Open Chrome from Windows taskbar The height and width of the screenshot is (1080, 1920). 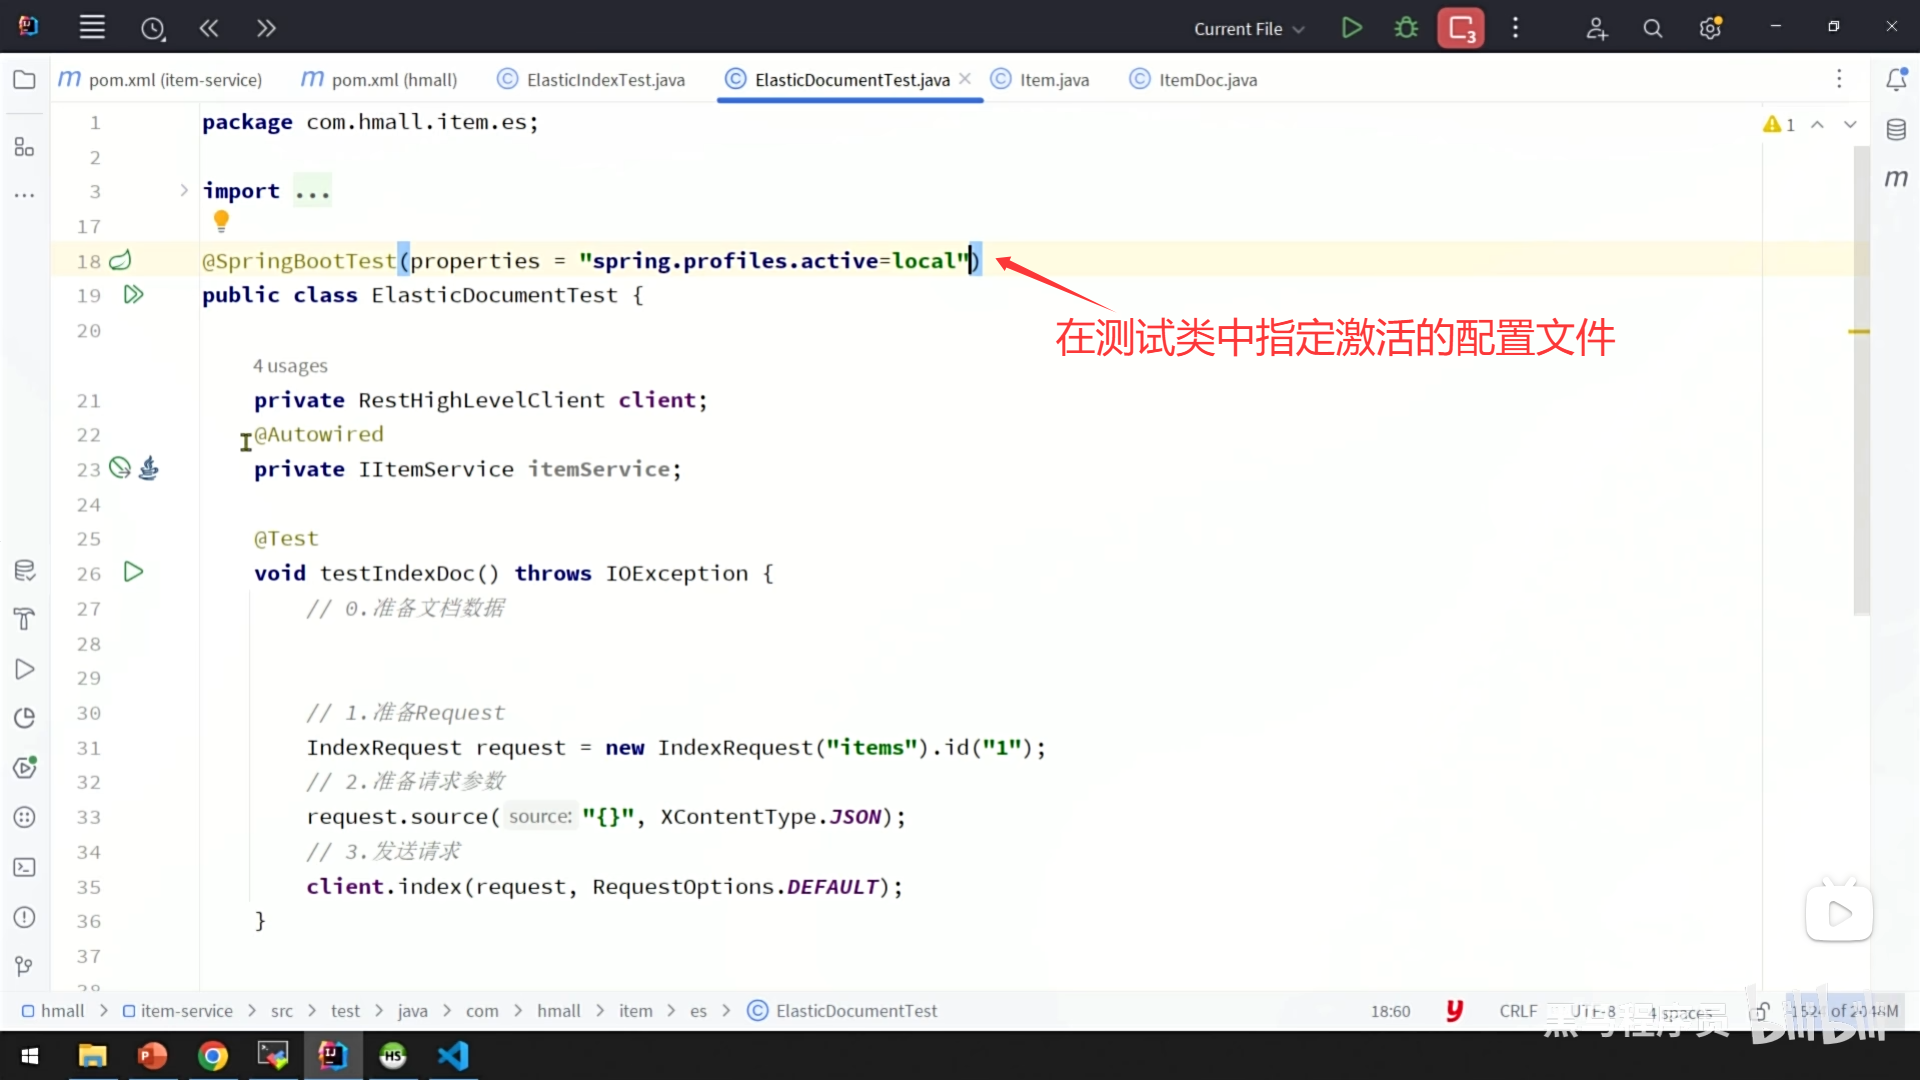pos(212,1056)
